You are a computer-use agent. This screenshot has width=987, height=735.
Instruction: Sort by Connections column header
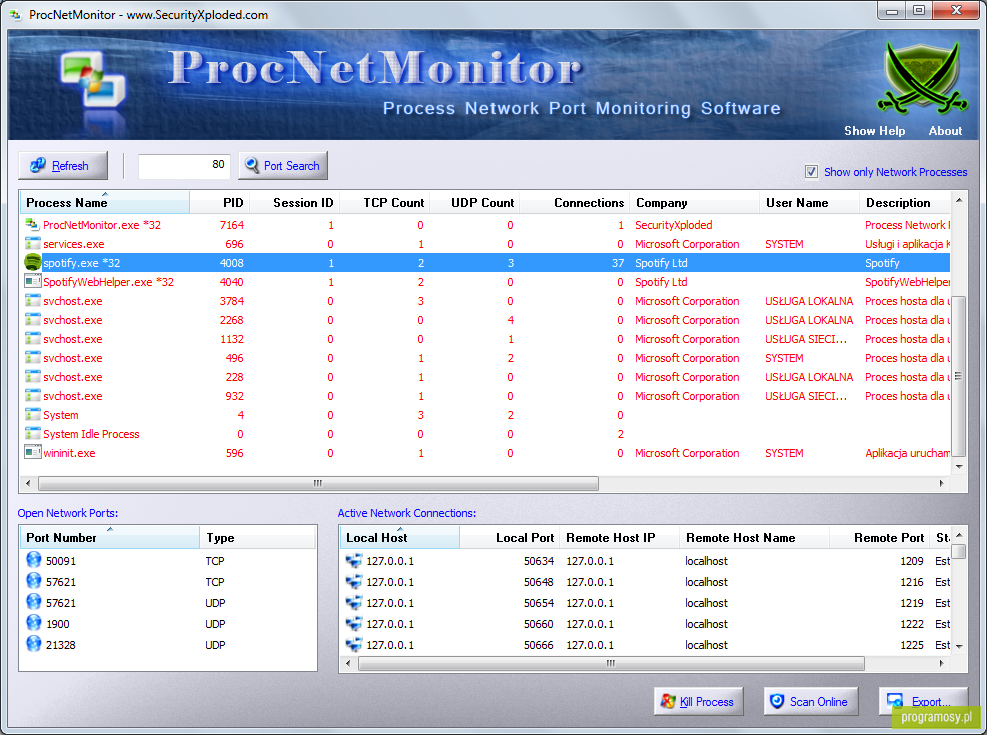(x=575, y=203)
